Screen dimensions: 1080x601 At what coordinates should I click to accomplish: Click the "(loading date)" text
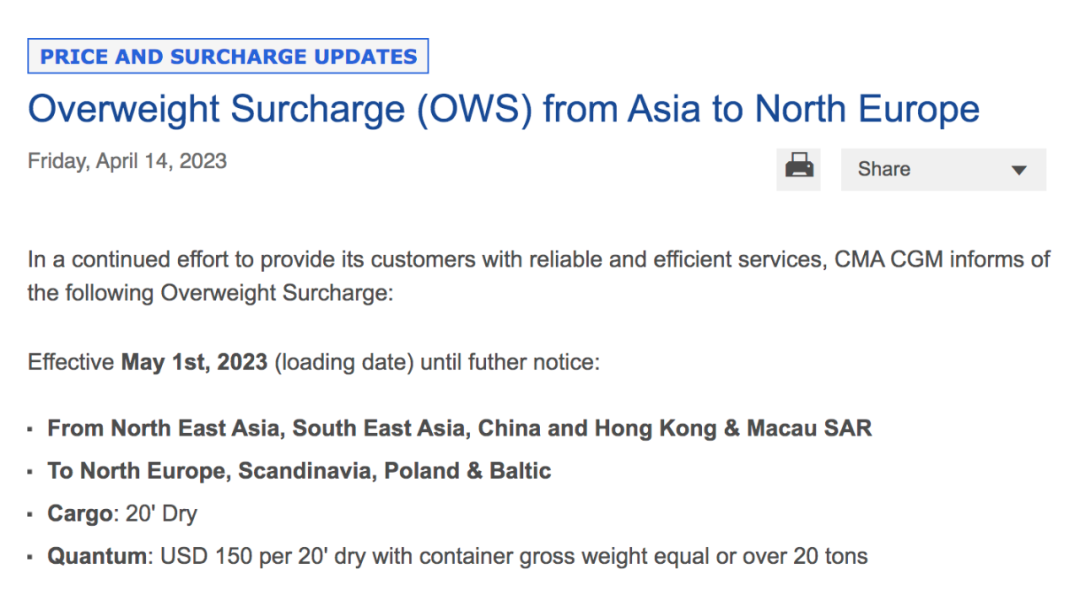coord(344,362)
